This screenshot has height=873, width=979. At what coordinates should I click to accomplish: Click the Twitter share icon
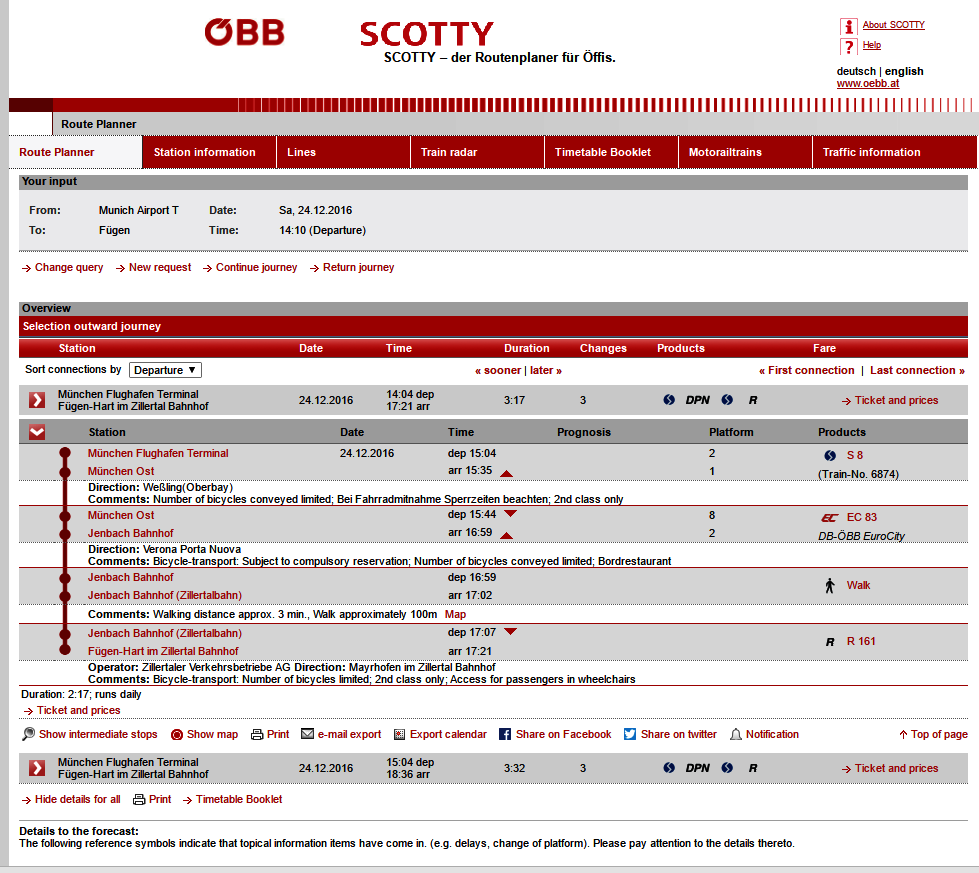[629, 734]
